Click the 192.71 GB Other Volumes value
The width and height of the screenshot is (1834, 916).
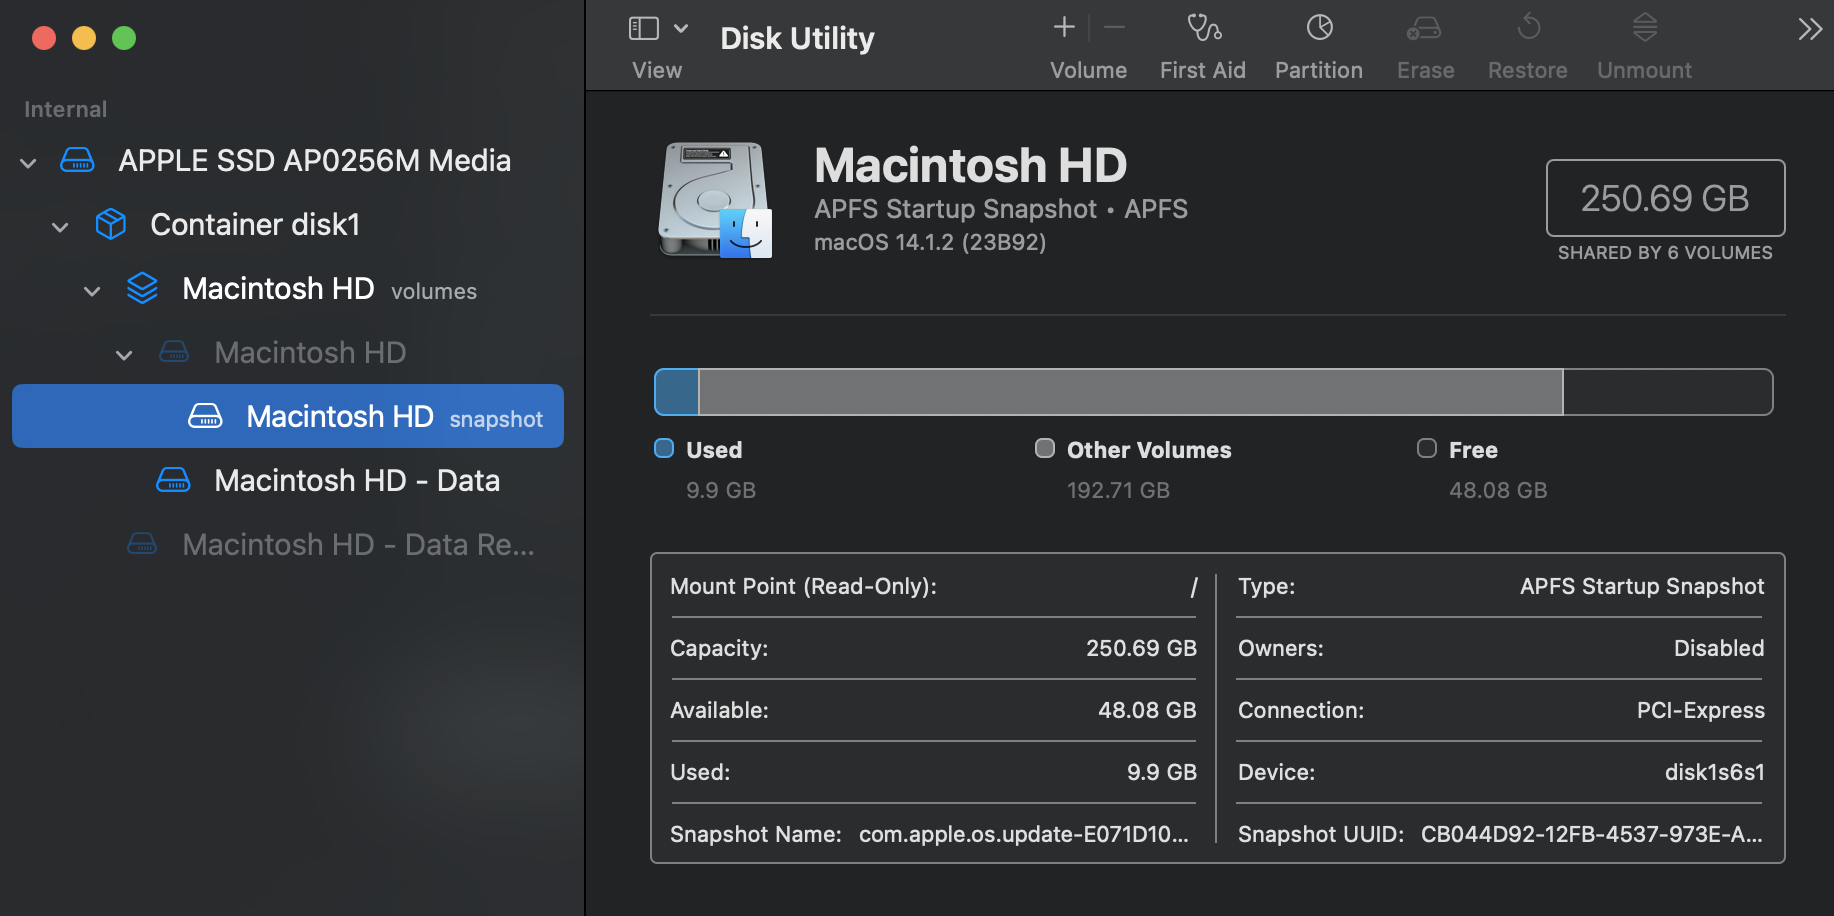point(1118,490)
